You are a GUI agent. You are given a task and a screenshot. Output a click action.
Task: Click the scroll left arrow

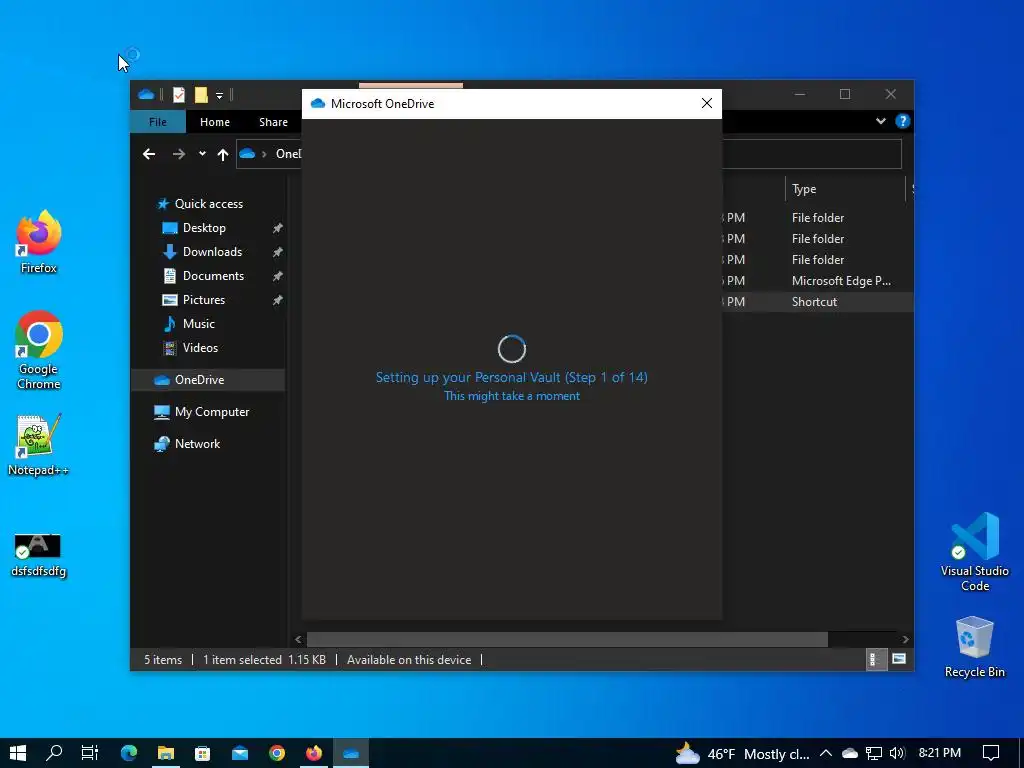coord(298,639)
